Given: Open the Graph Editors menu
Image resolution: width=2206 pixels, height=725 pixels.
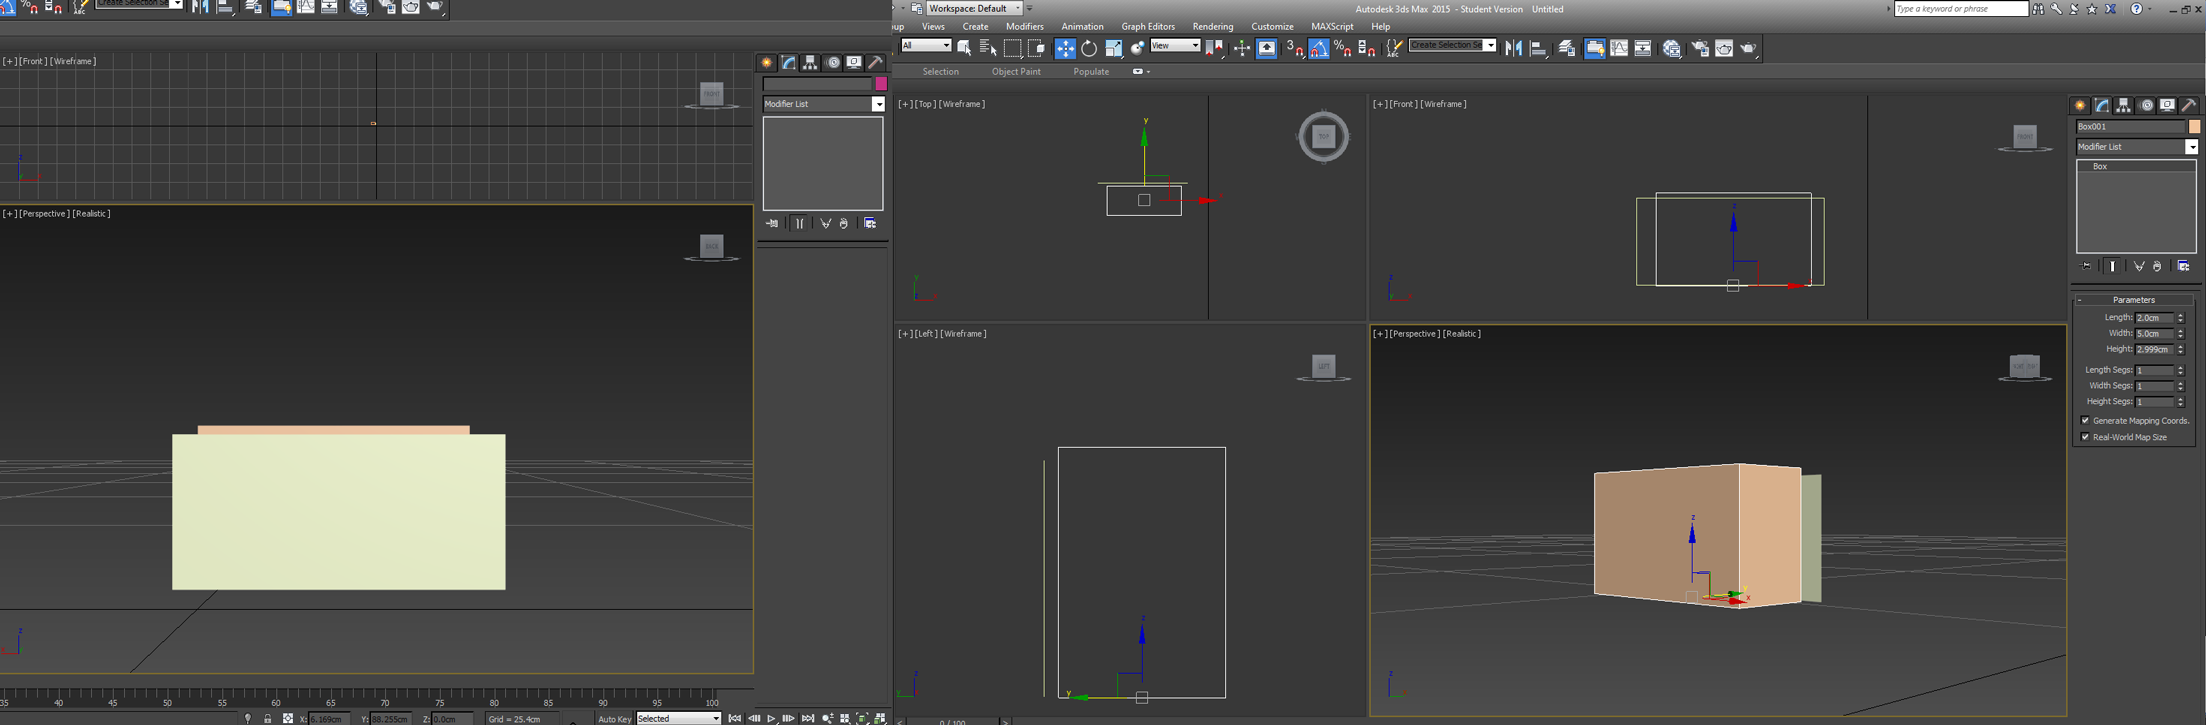Looking at the screenshot, I should pyautogui.click(x=1147, y=27).
